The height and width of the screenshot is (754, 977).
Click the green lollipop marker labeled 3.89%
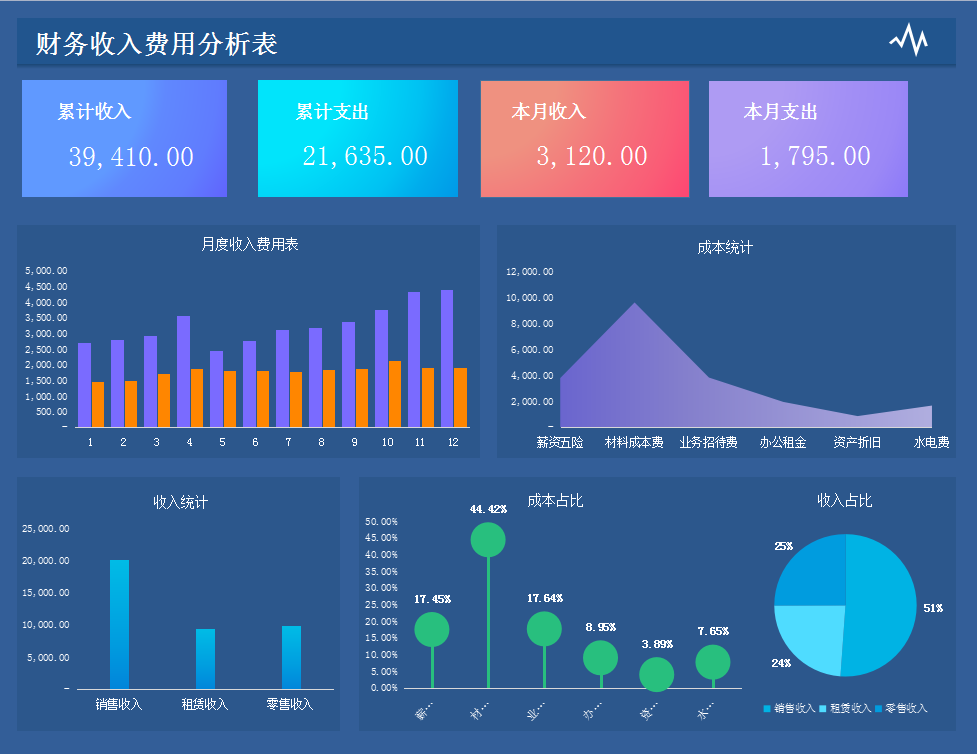(x=657, y=677)
